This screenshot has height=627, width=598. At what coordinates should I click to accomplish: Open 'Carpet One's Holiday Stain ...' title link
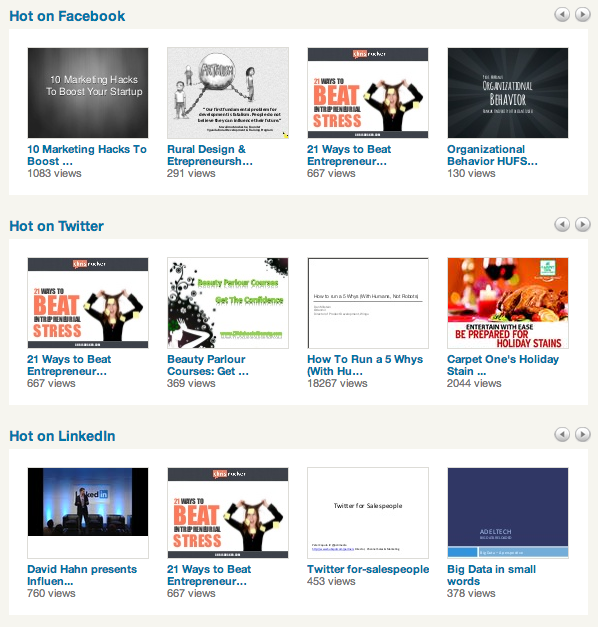click(503, 365)
